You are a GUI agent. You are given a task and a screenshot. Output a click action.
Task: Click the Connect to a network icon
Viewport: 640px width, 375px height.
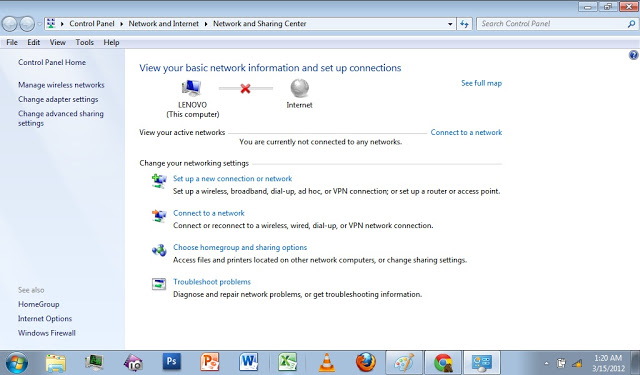click(159, 215)
